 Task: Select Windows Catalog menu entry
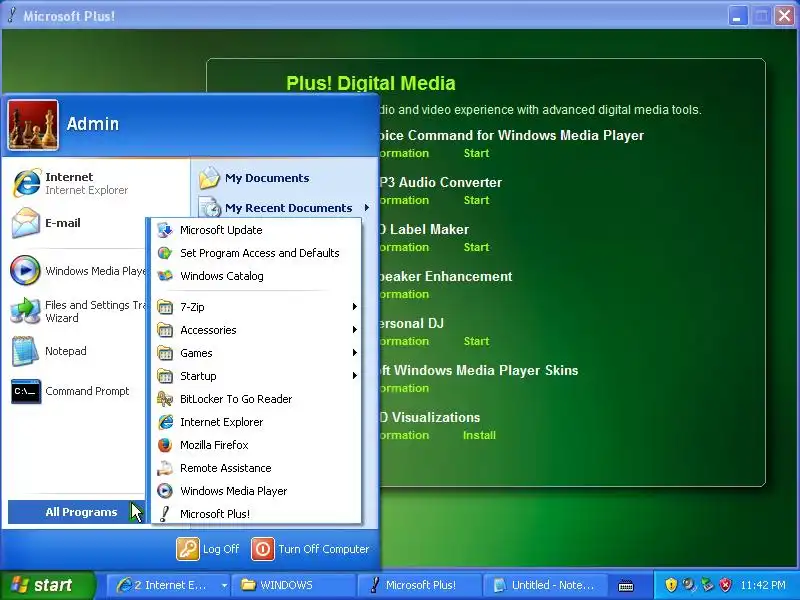click(256, 276)
